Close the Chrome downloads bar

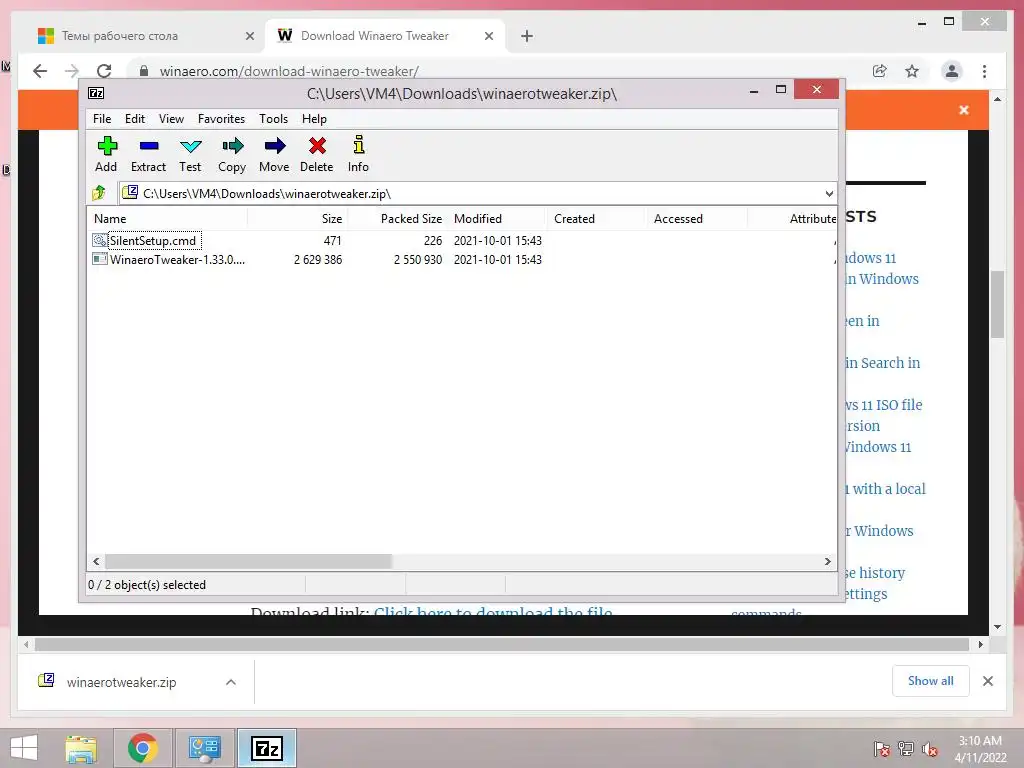point(987,681)
